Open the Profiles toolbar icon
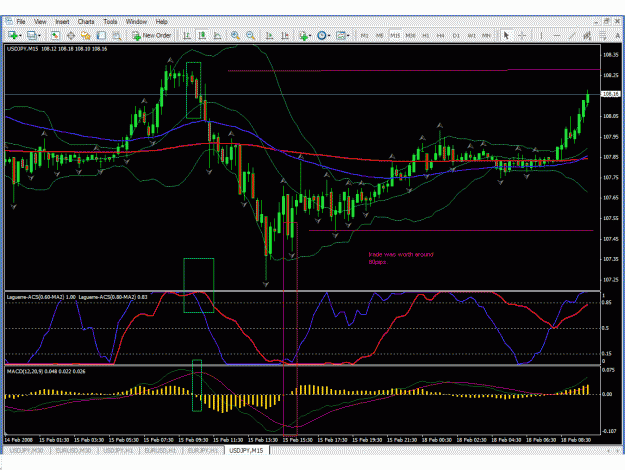 click(x=31, y=35)
